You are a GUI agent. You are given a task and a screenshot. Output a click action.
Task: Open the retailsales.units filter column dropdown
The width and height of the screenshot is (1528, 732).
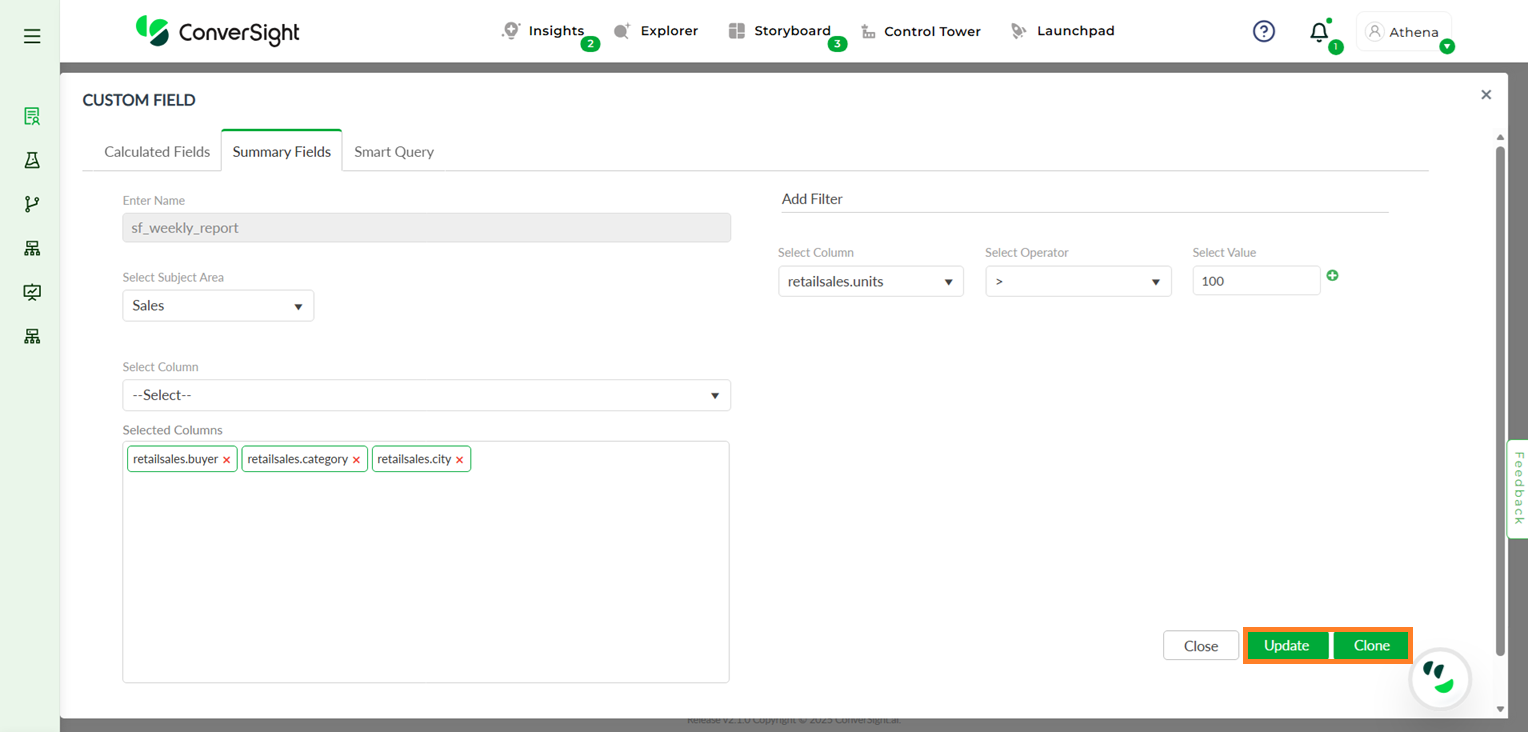870,282
